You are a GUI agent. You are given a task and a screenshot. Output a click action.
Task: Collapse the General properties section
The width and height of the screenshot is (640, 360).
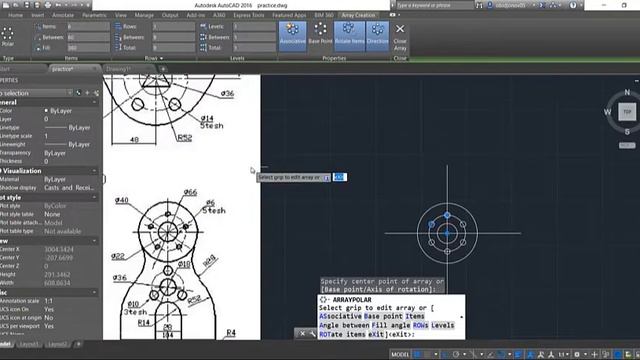(94, 102)
